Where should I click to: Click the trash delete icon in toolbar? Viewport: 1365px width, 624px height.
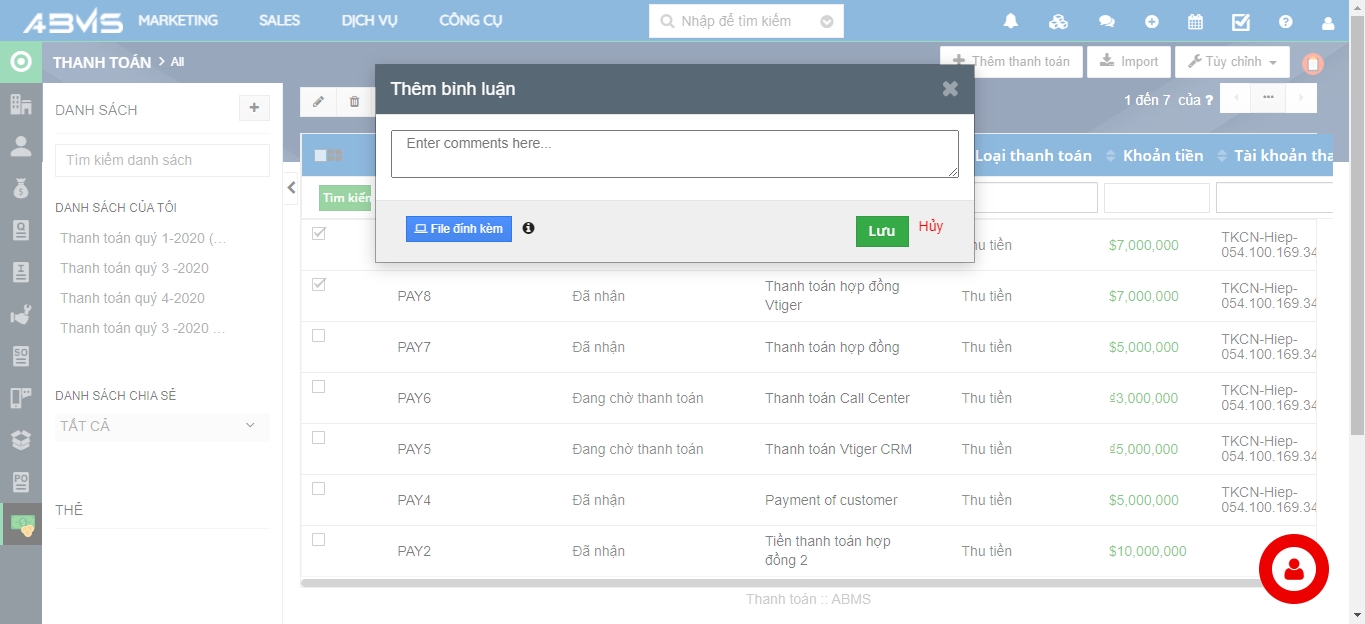(354, 101)
